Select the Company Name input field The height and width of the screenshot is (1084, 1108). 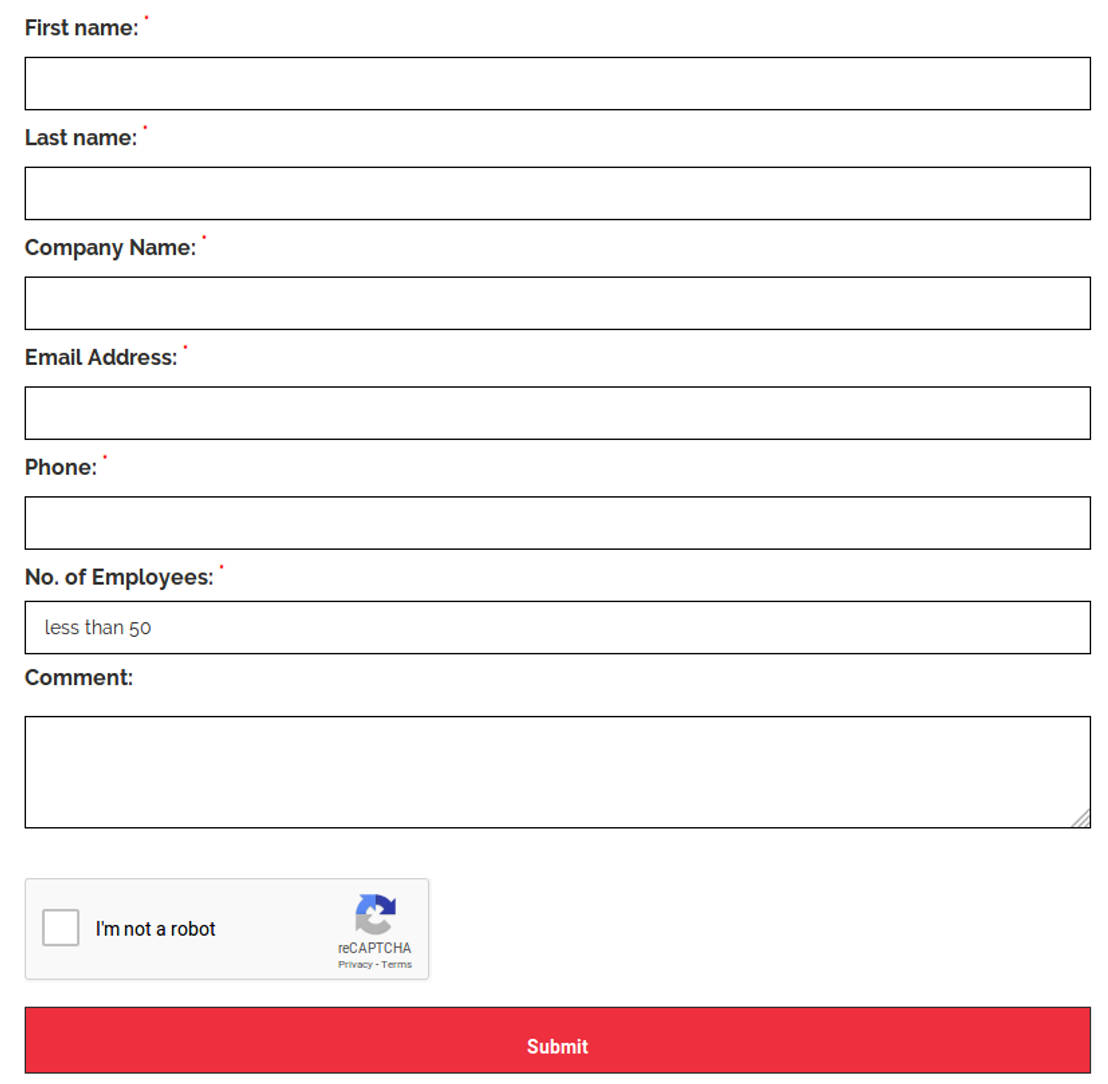557,303
